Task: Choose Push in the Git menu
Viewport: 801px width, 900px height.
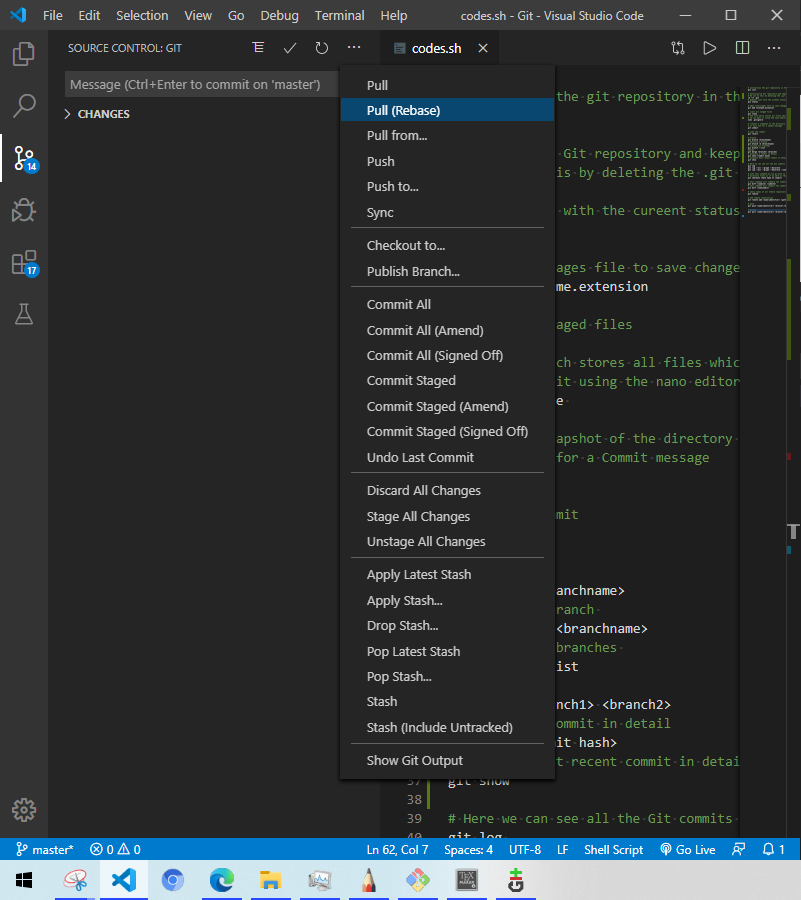Action: 448,161
